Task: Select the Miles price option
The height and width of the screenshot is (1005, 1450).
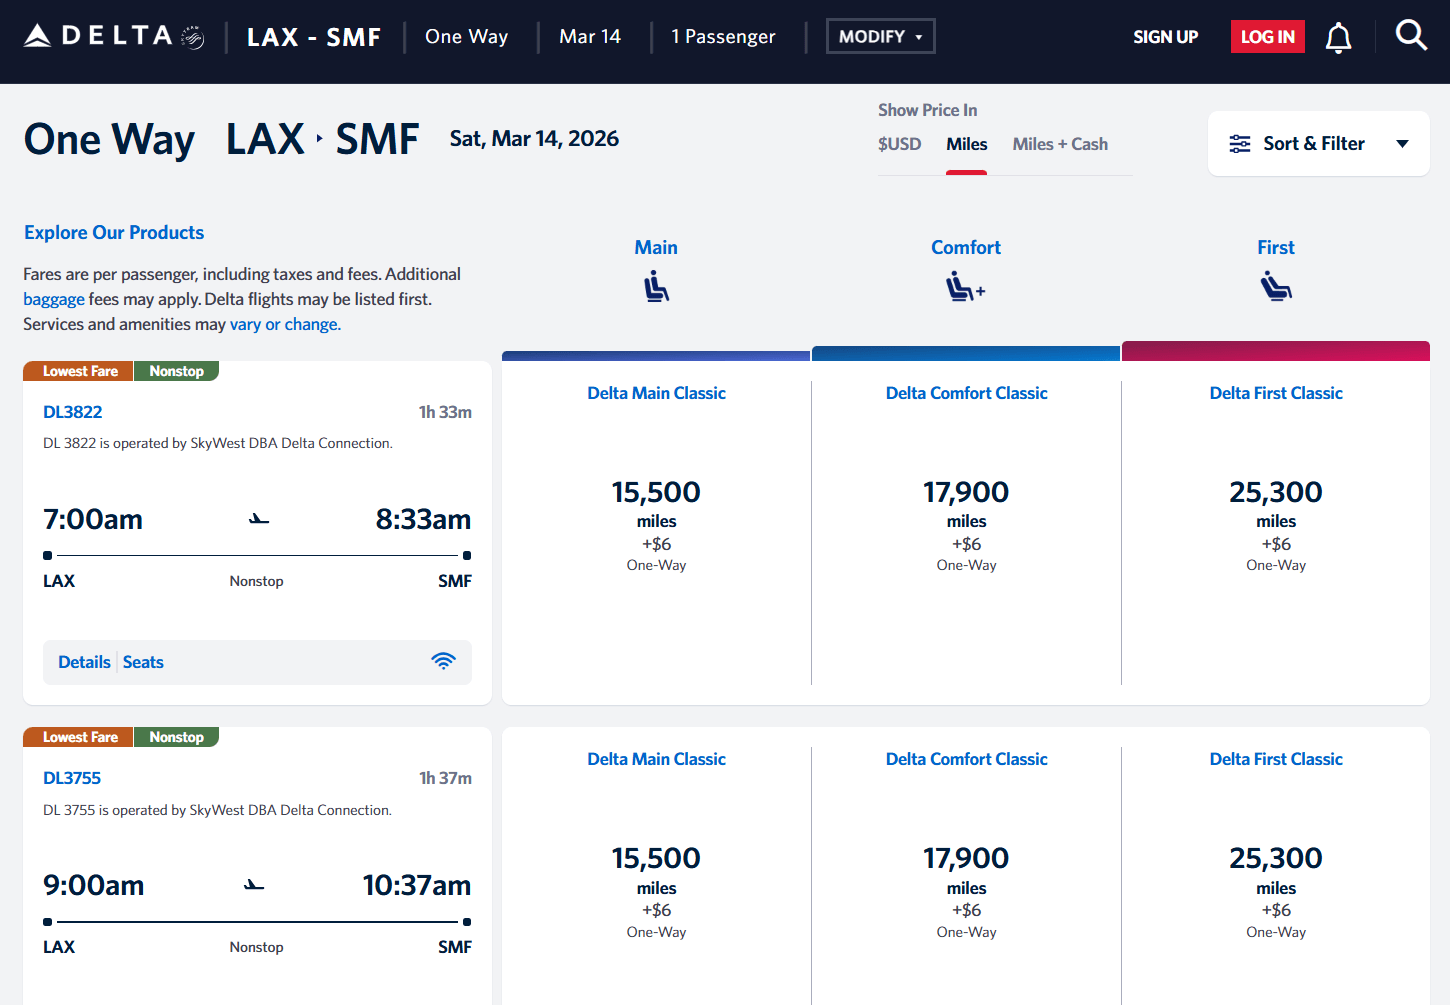Action: click(x=966, y=144)
